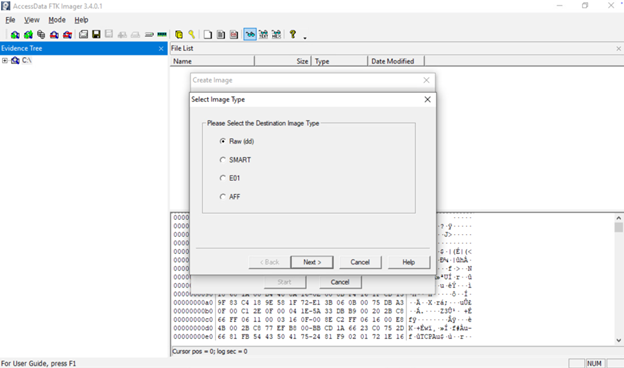This screenshot has width=624, height=368.
Task: Toggle the automatic file view glasses icon
Action: pos(250,35)
